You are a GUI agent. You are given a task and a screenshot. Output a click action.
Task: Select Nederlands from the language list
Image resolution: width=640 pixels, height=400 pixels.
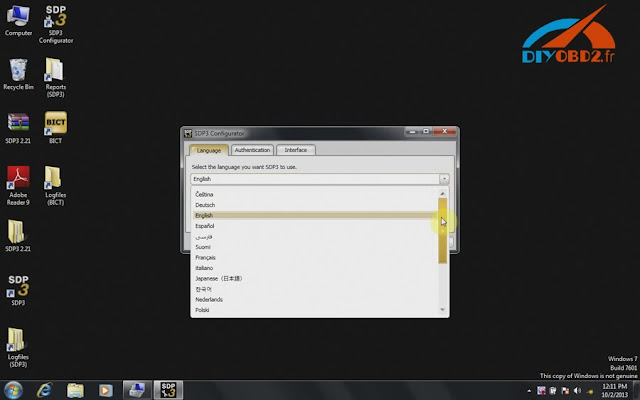coord(315,300)
